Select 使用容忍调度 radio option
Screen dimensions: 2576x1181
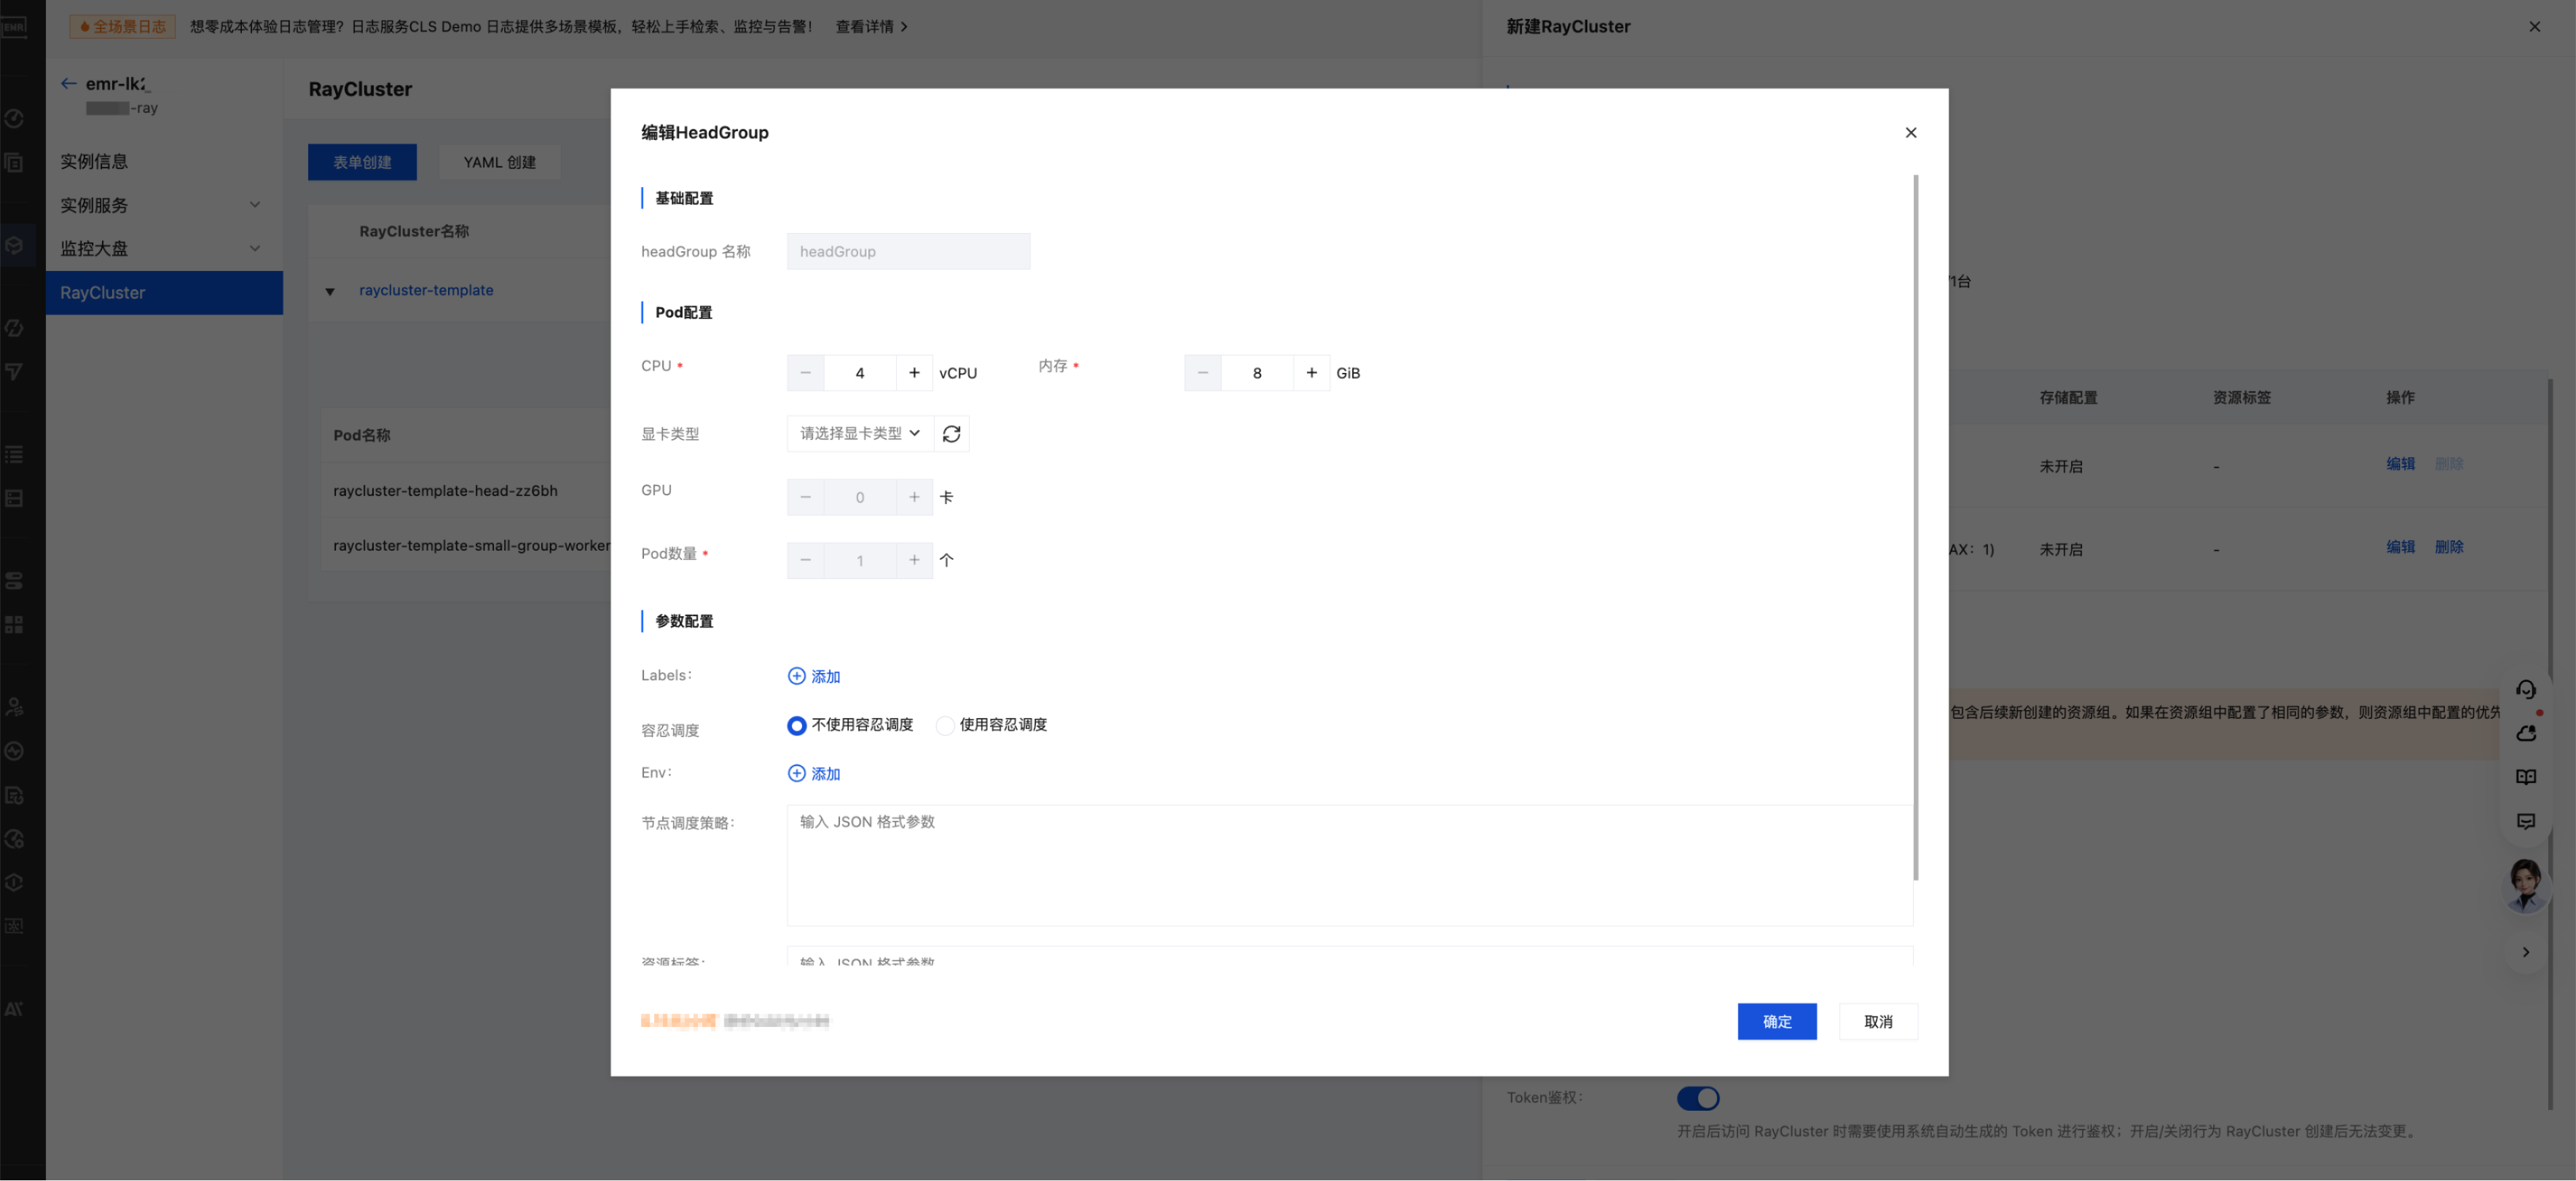click(x=945, y=725)
